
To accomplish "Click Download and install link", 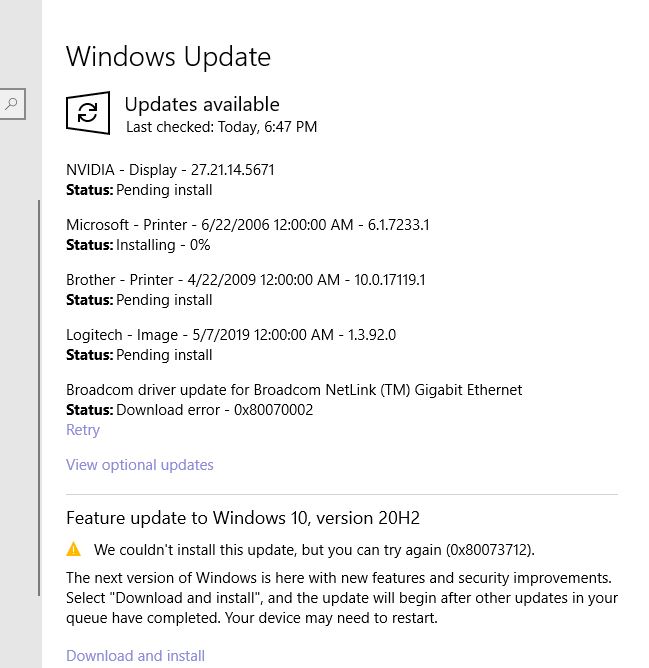I will tap(135, 656).
